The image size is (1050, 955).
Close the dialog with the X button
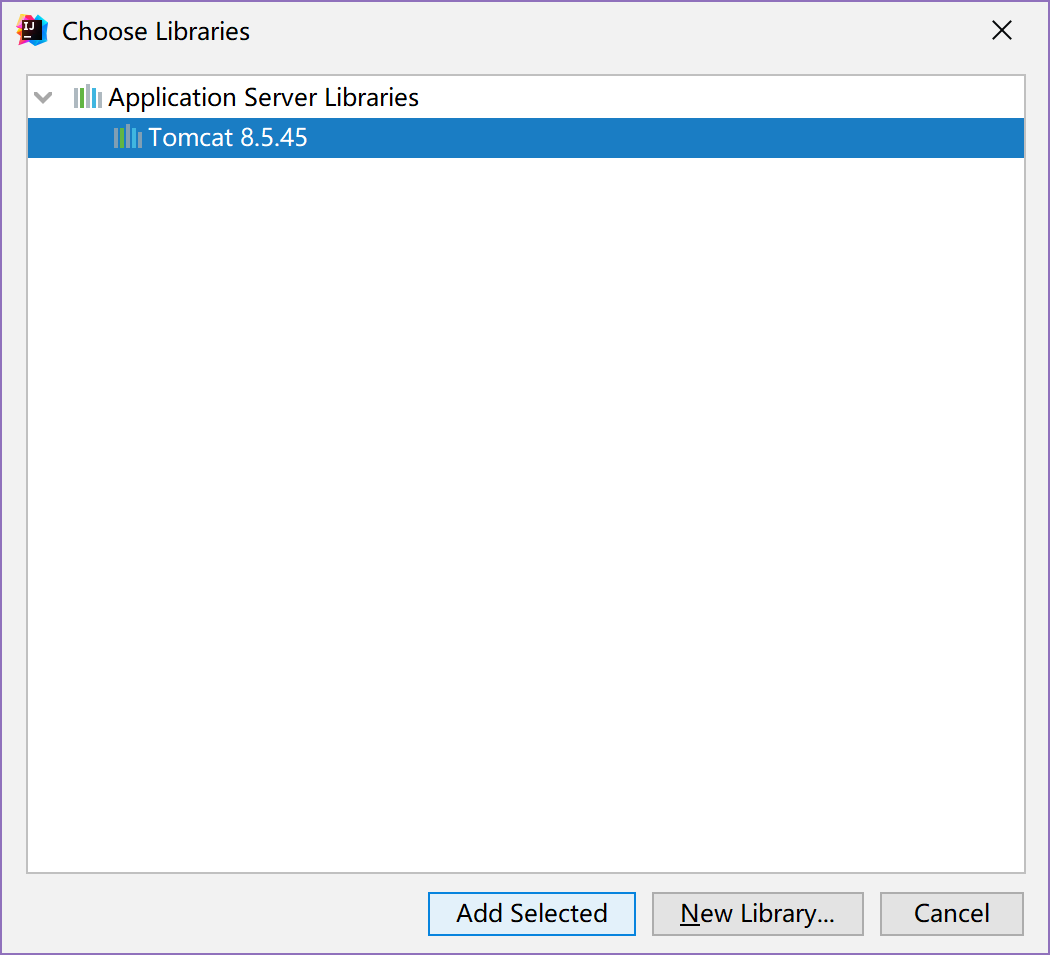(1002, 30)
